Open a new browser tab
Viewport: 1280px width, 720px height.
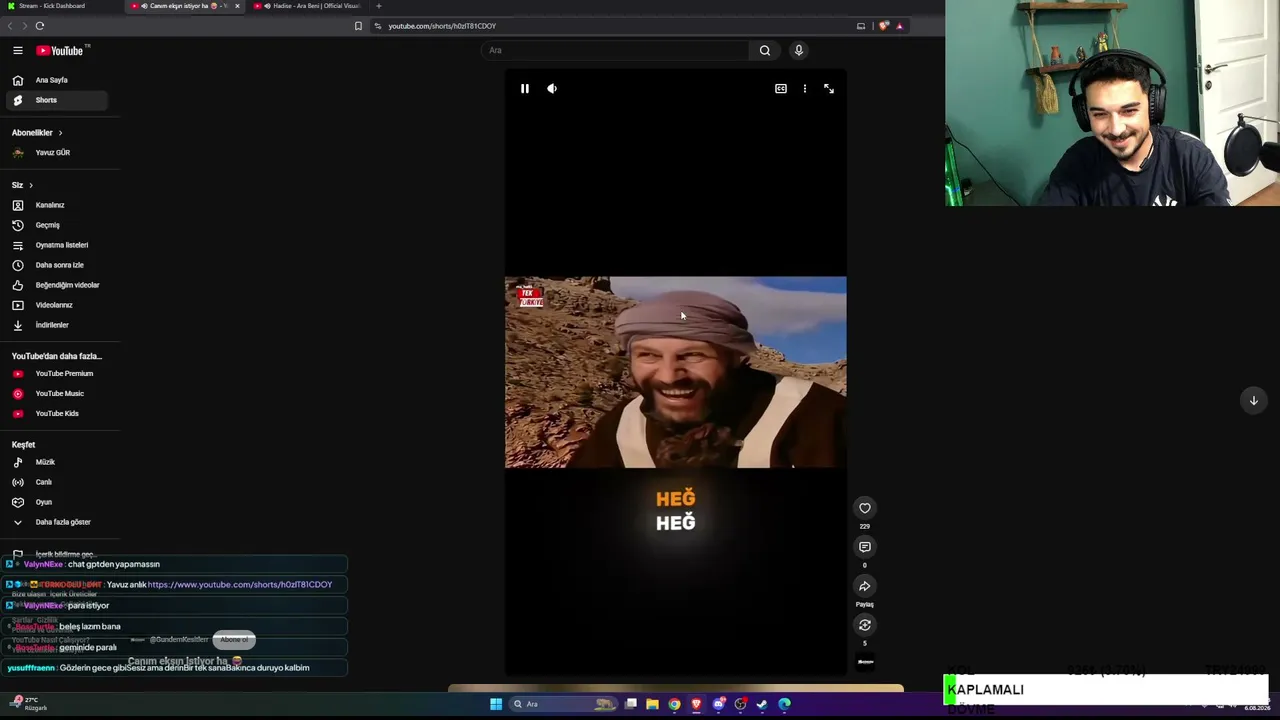point(378,6)
